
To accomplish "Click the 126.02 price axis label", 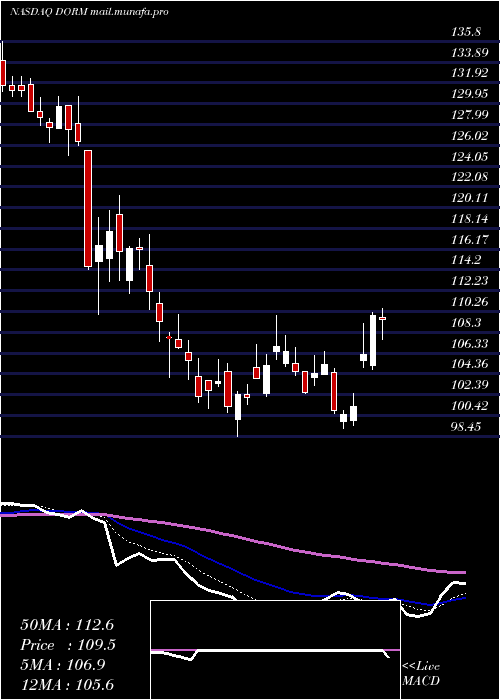I will tap(469, 136).
